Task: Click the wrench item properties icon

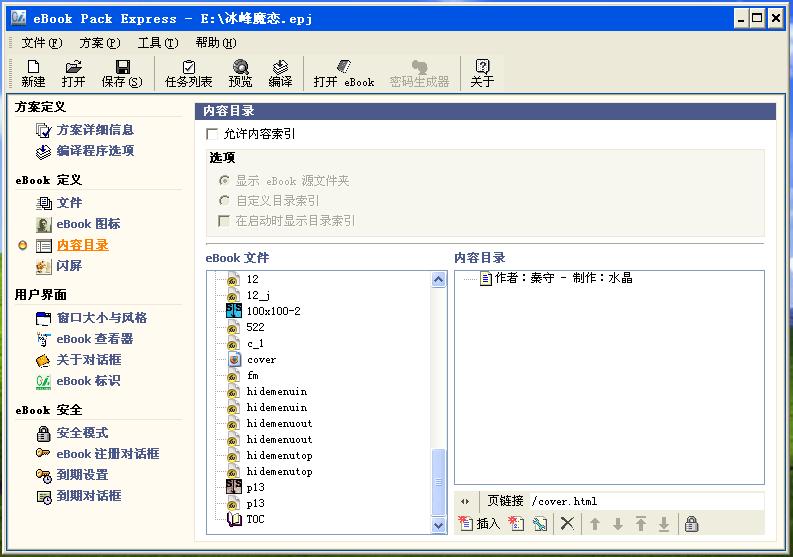Action: (x=540, y=524)
